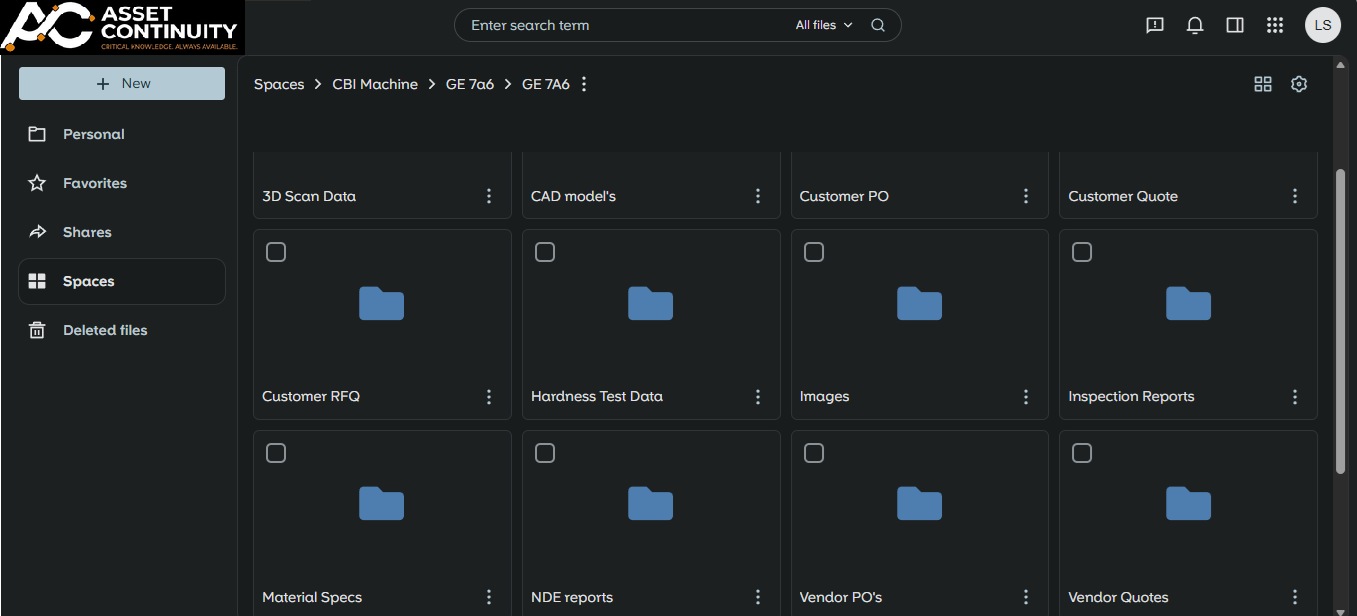Viewport: 1357px width, 616px height.
Task: Go to Spaces breadcrumb link
Action: [279, 84]
